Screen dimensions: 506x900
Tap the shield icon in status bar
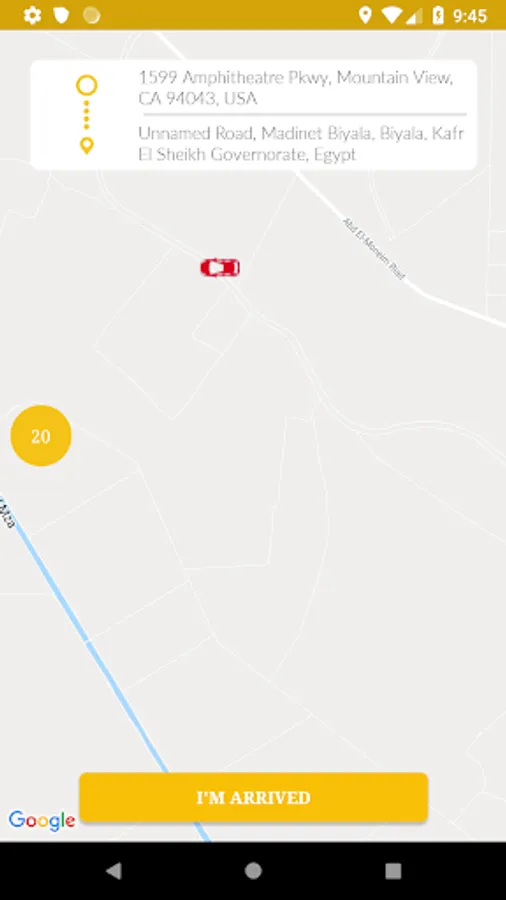61,15
